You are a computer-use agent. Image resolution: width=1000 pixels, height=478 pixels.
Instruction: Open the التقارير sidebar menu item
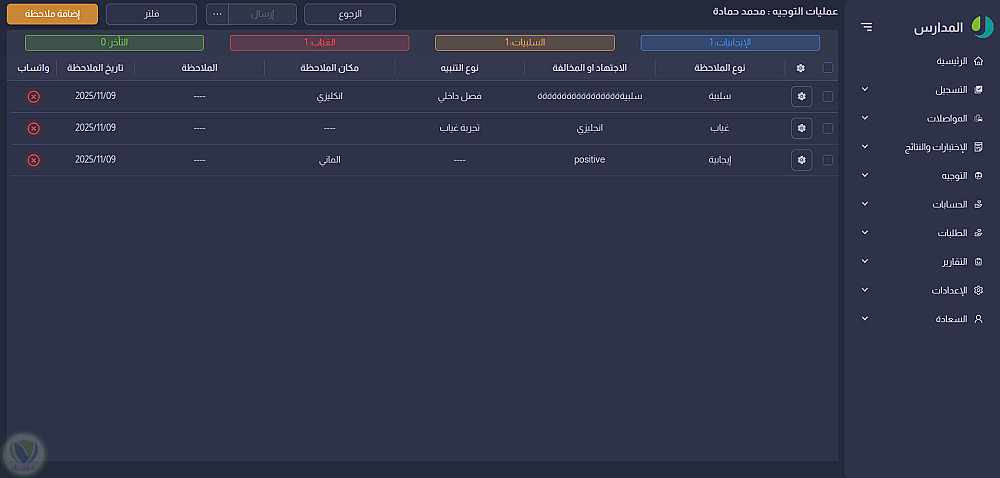[x=920, y=262]
